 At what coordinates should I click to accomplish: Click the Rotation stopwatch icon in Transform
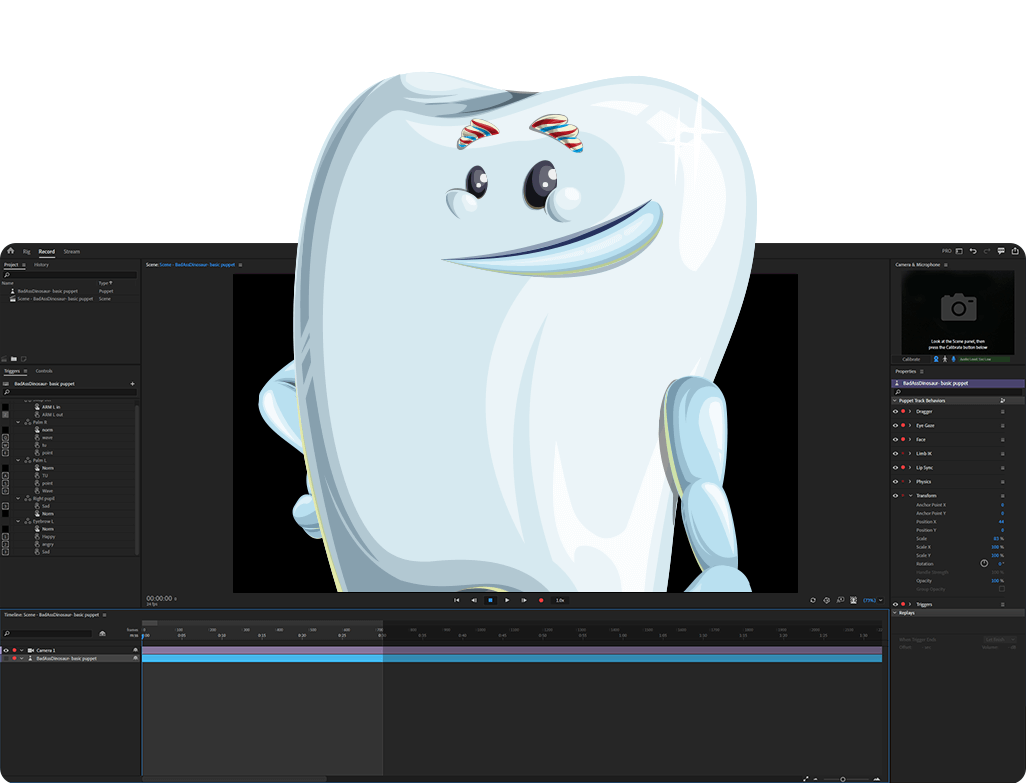[x=985, y=563]
